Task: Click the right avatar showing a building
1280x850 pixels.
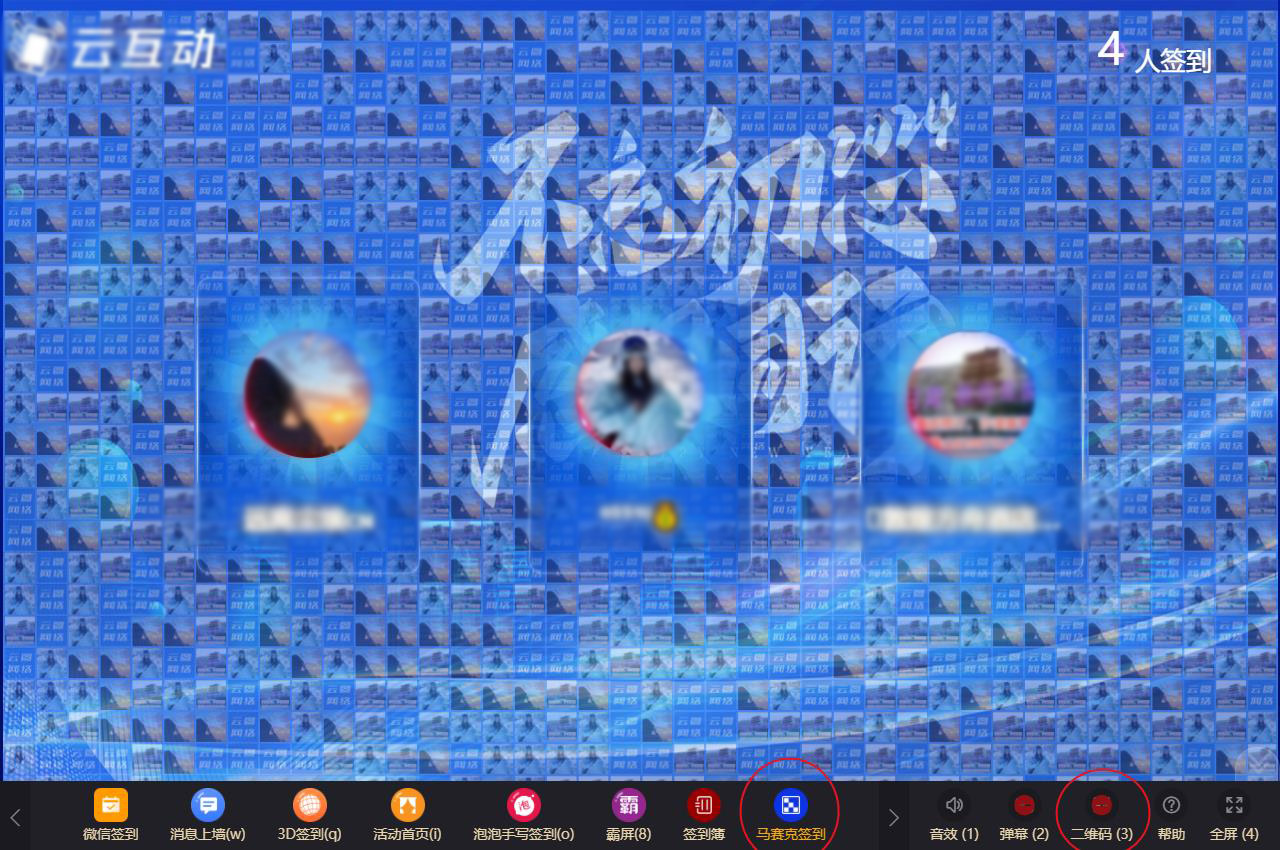Action: 970,395
